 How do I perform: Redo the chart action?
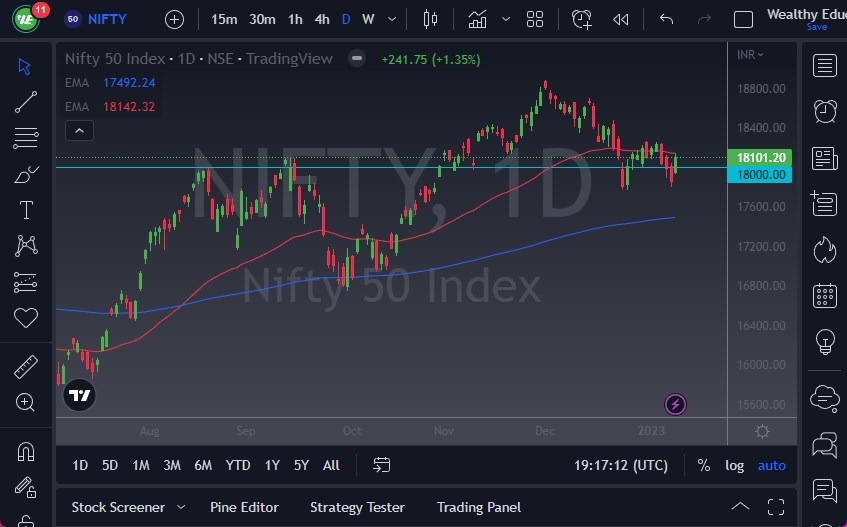[704, 19]
